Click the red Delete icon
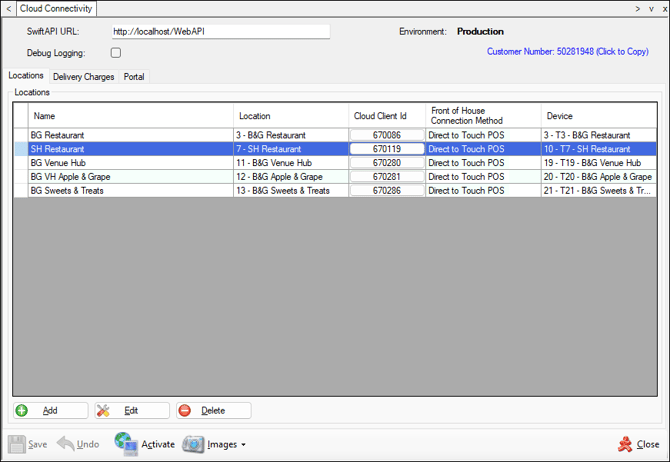The width and height of the screenshot is (670, 462). 185,411
